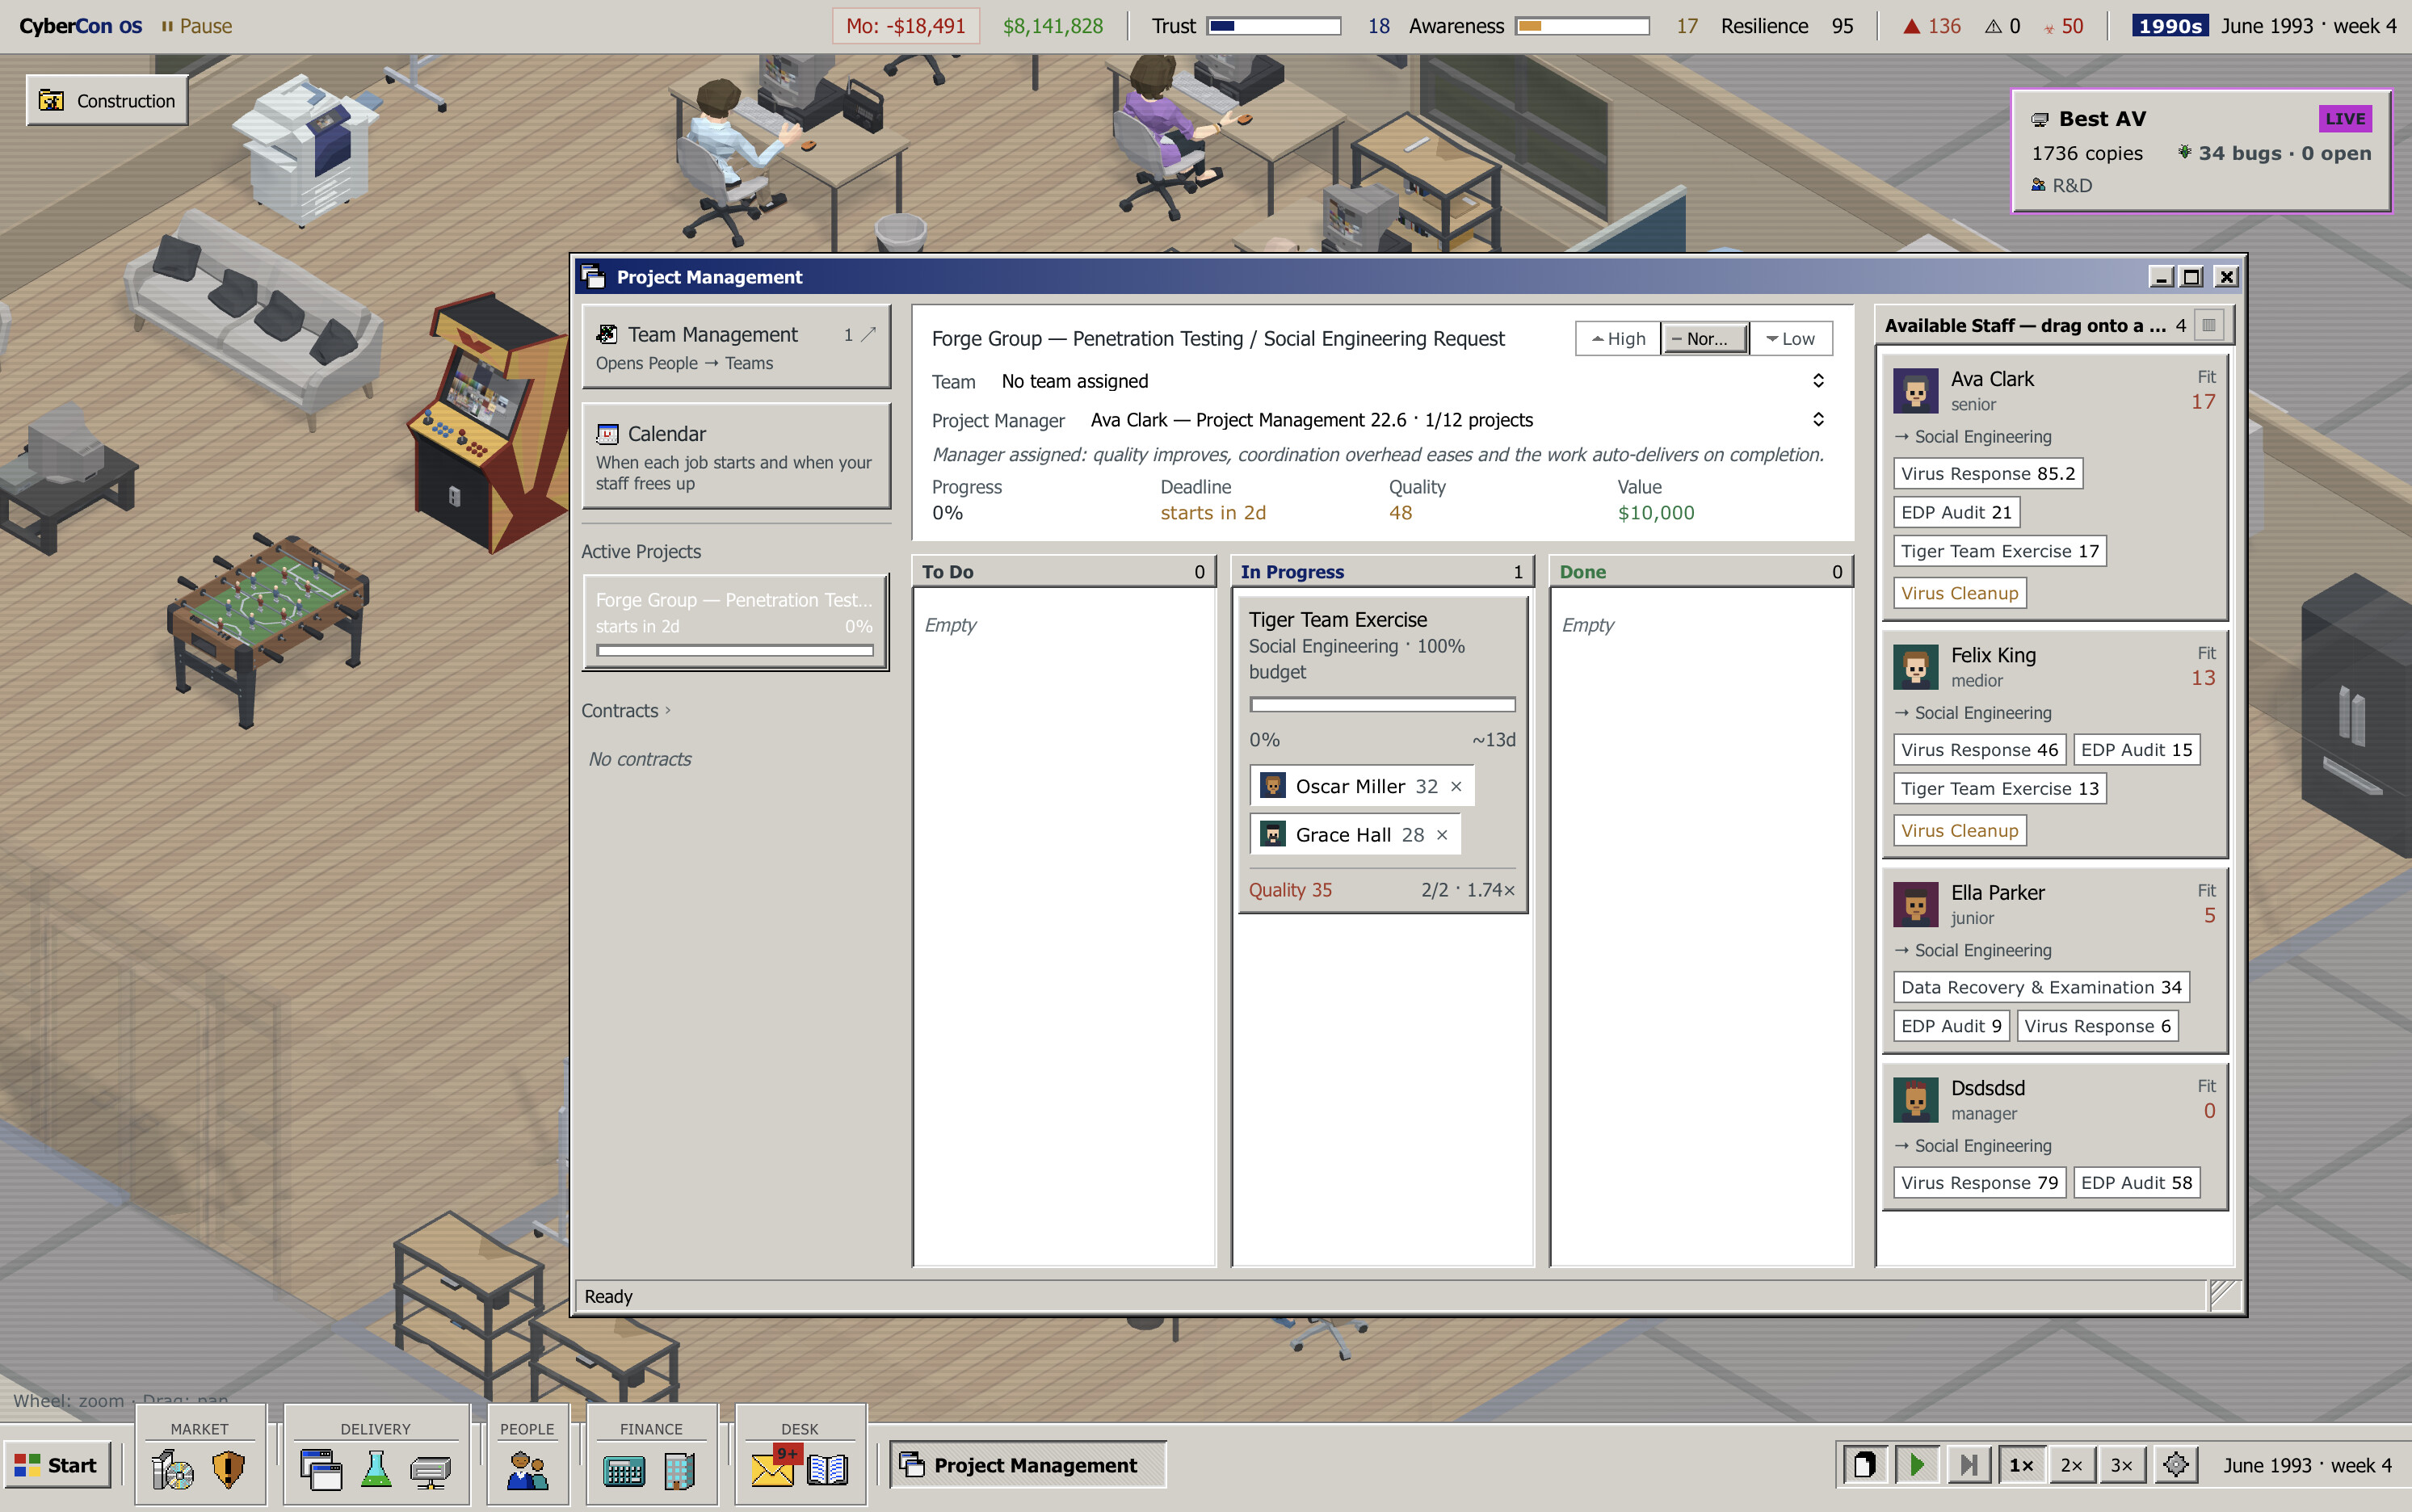Open Team Management panel
This screenshot has width=2412, height=1512.
(736, 347)
